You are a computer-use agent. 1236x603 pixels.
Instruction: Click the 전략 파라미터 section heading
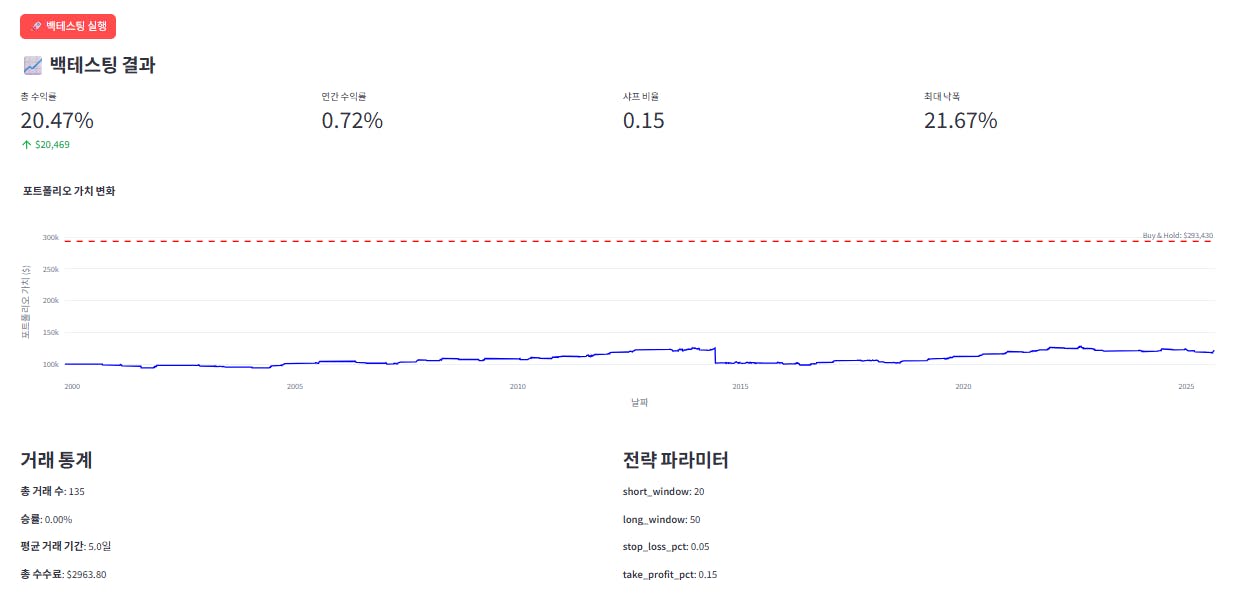click(x=675, y=460)
